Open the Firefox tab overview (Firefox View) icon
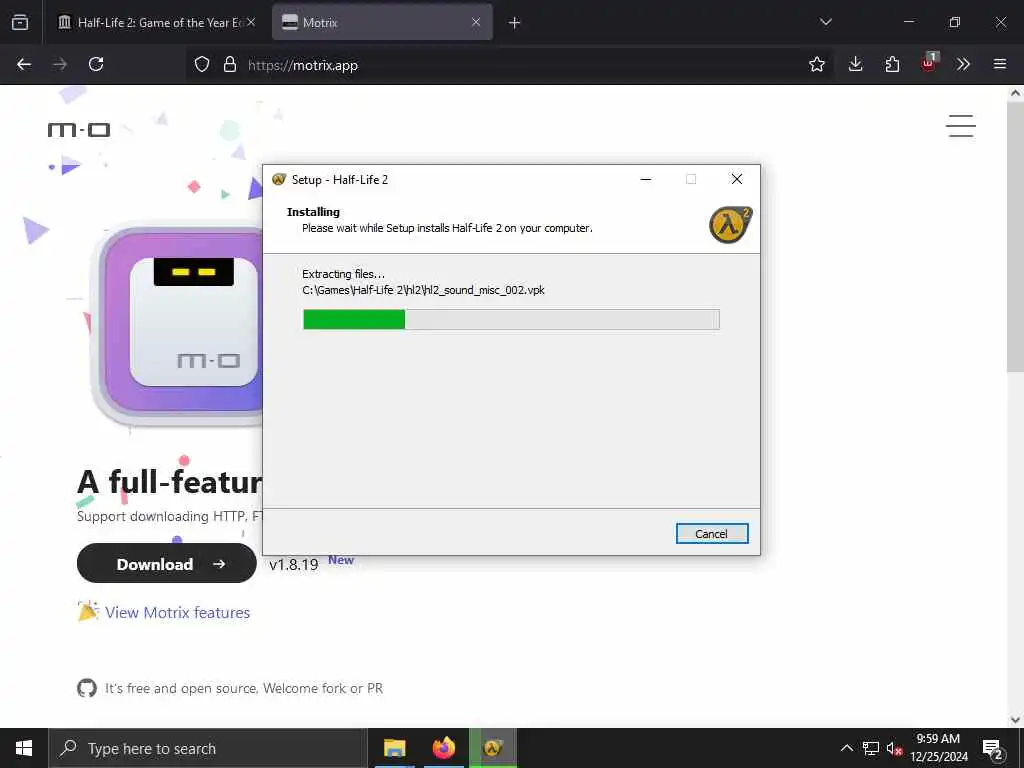Screen dimensions: 1024x768 (20, 22)
